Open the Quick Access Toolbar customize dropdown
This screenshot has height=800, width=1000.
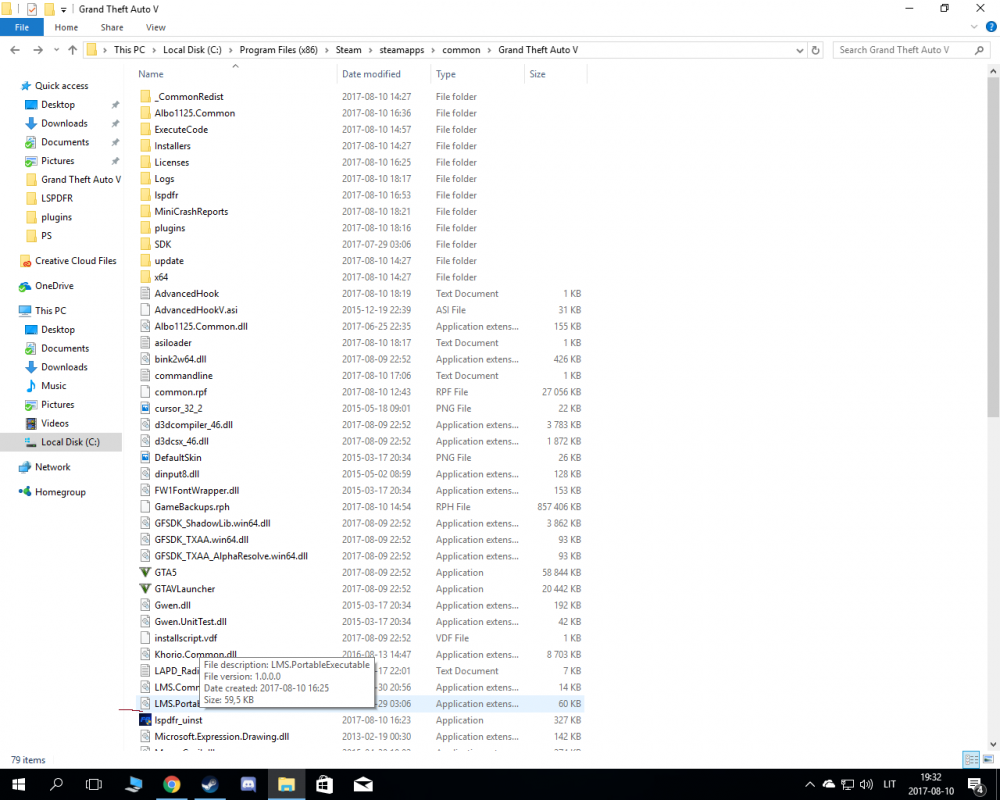pos(64,10)
